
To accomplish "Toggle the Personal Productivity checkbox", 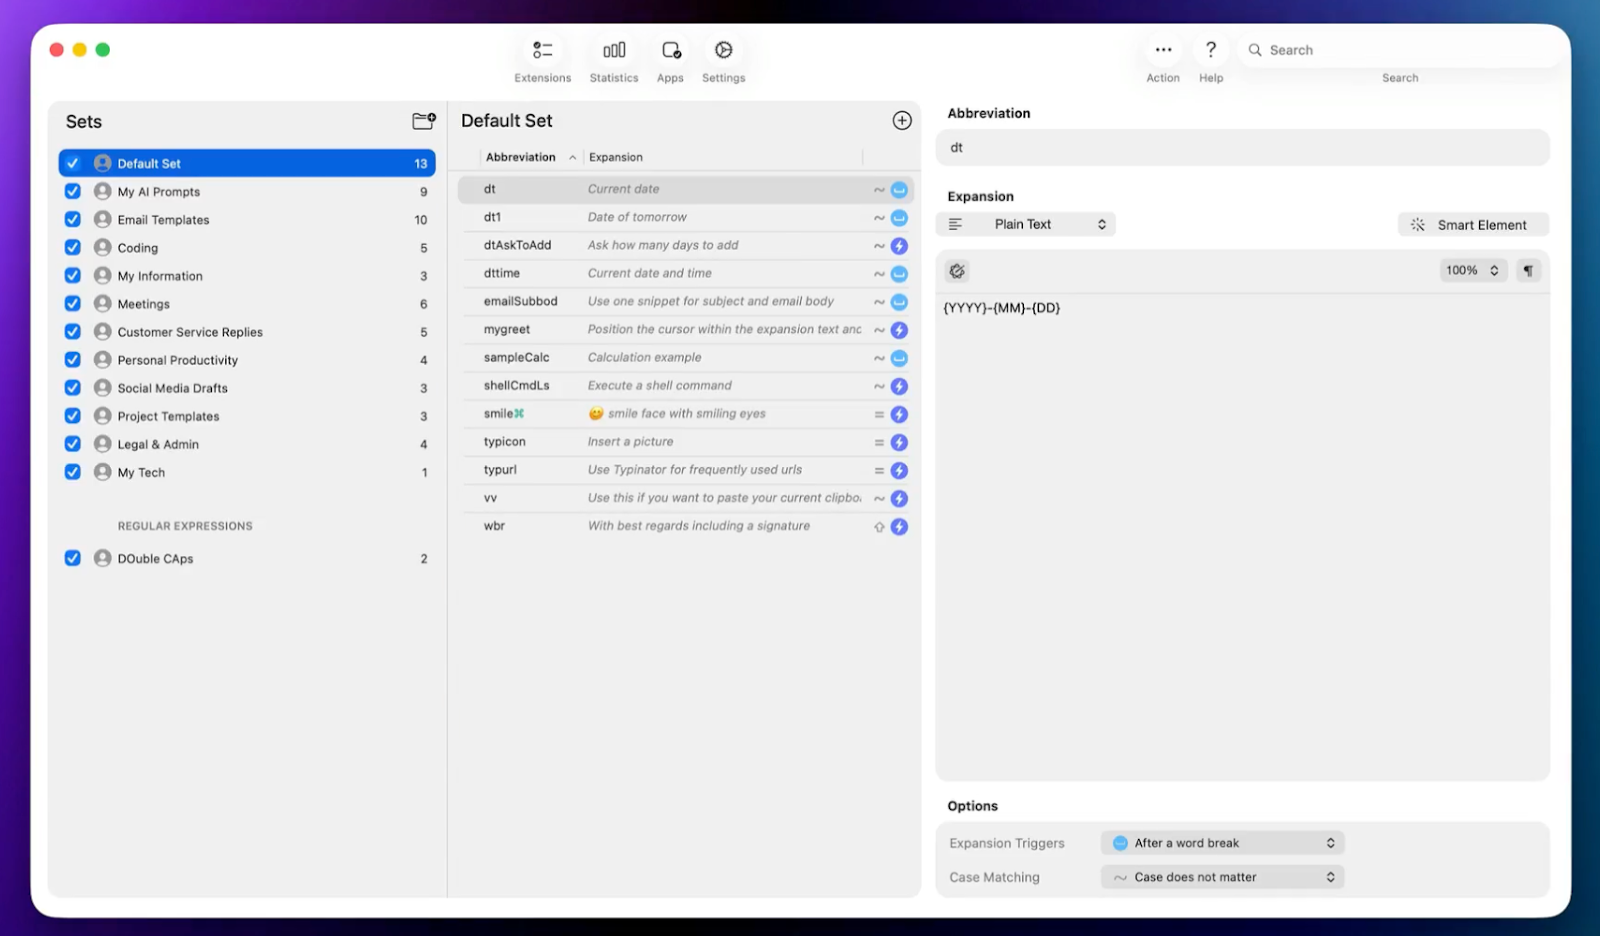I will tap(73, 359).
